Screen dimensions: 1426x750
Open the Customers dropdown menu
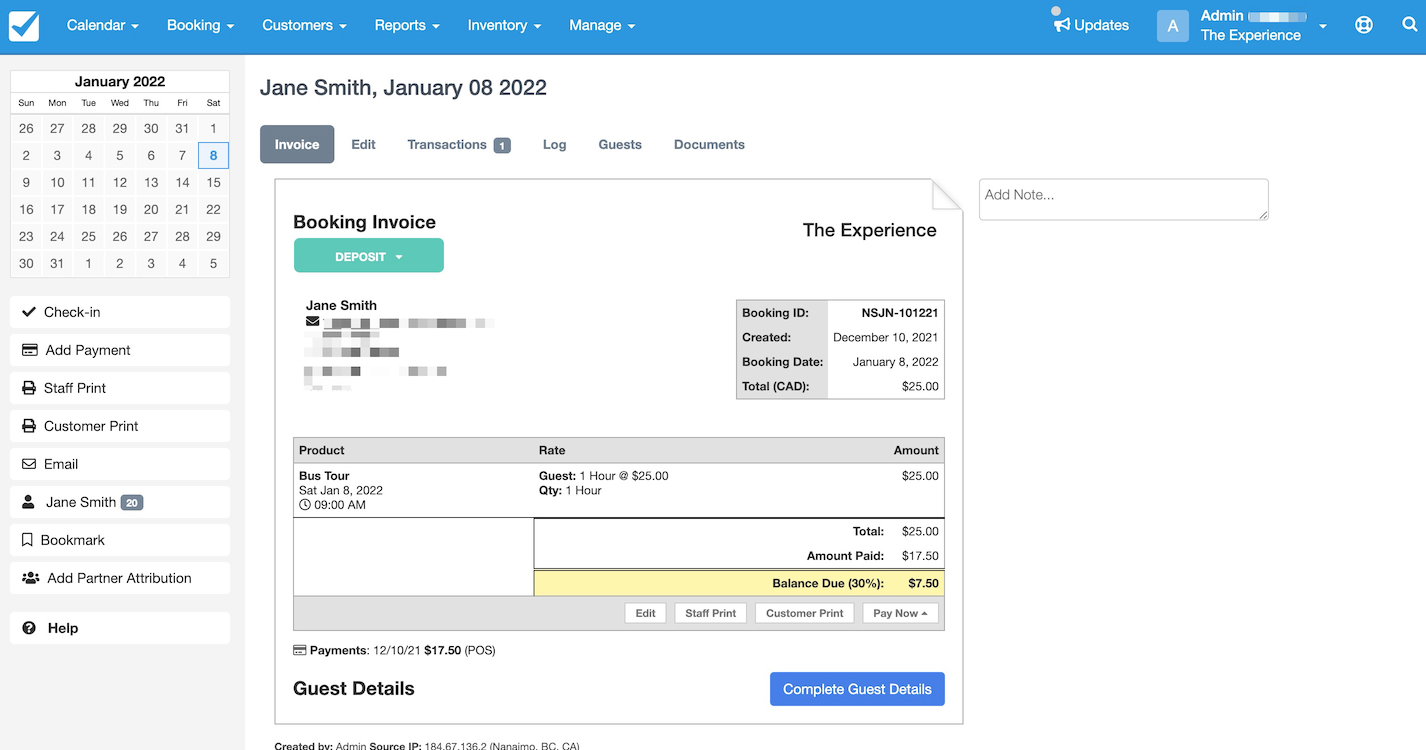click(305, 26)
